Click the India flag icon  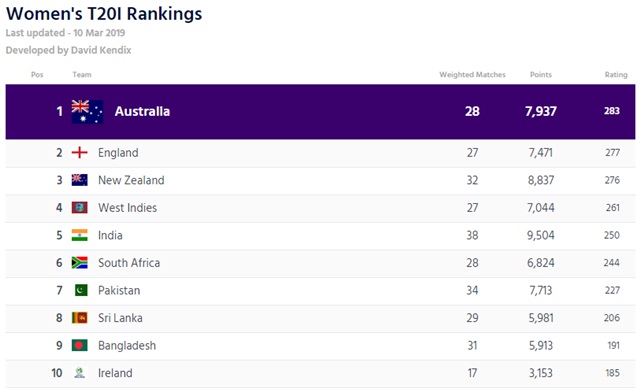[x=79, y=235]
